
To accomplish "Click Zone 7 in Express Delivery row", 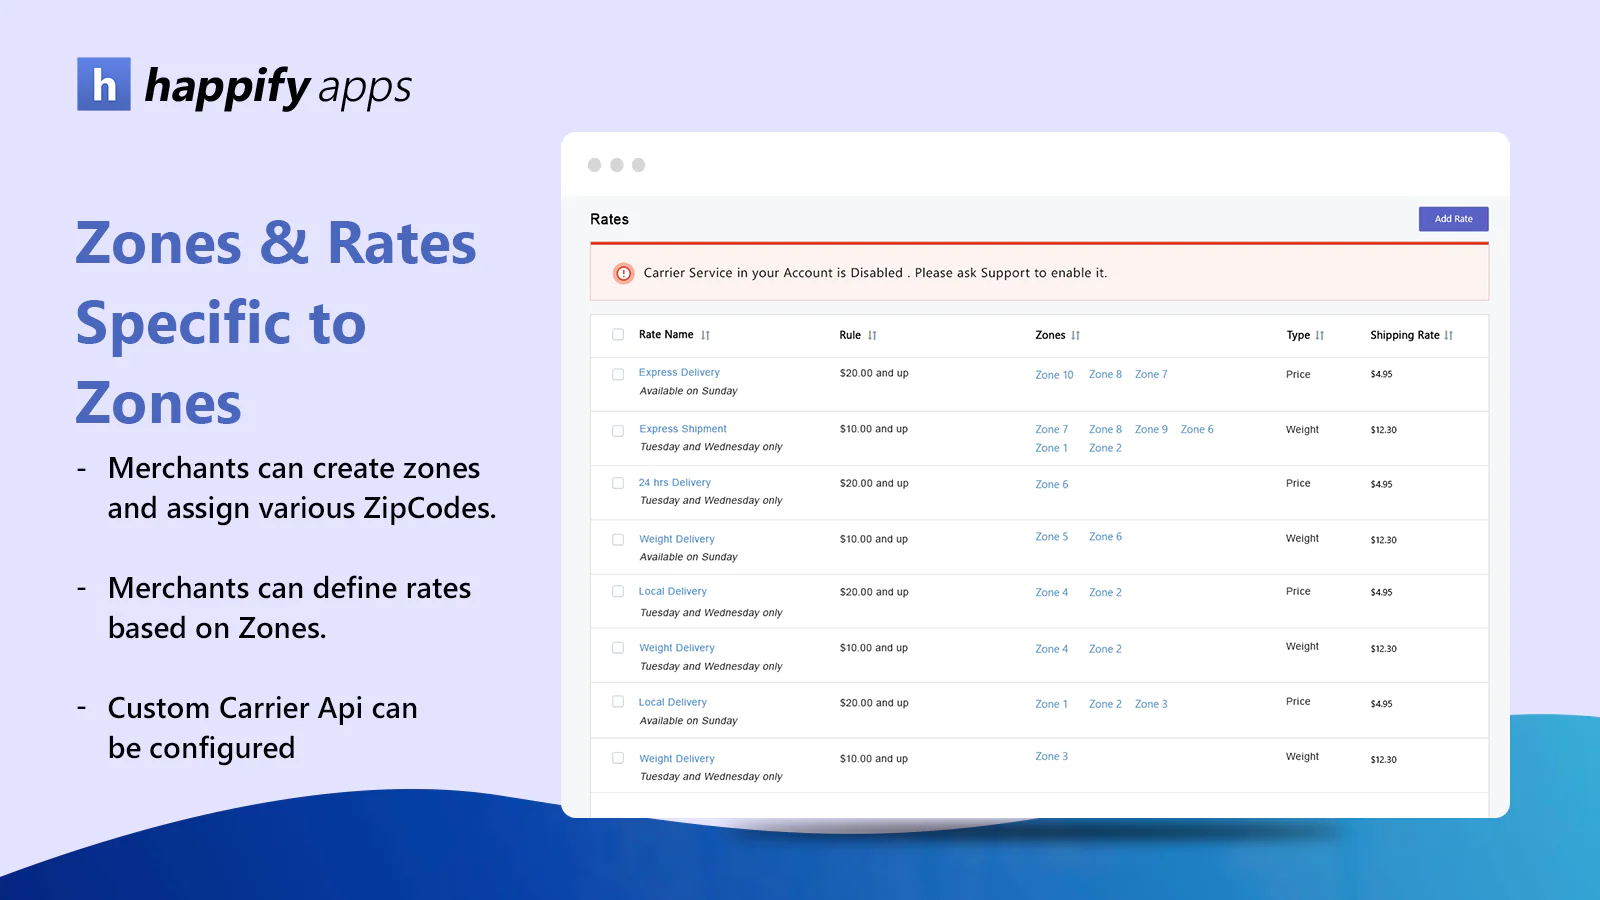I will pos(1151,374).
